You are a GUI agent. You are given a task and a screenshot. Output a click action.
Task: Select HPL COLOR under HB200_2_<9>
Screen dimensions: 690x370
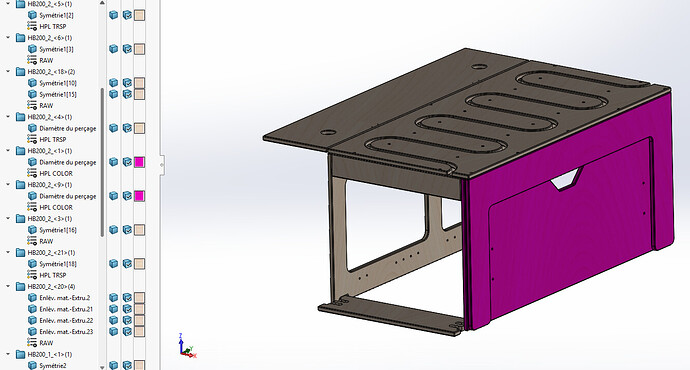click(56, 207)
